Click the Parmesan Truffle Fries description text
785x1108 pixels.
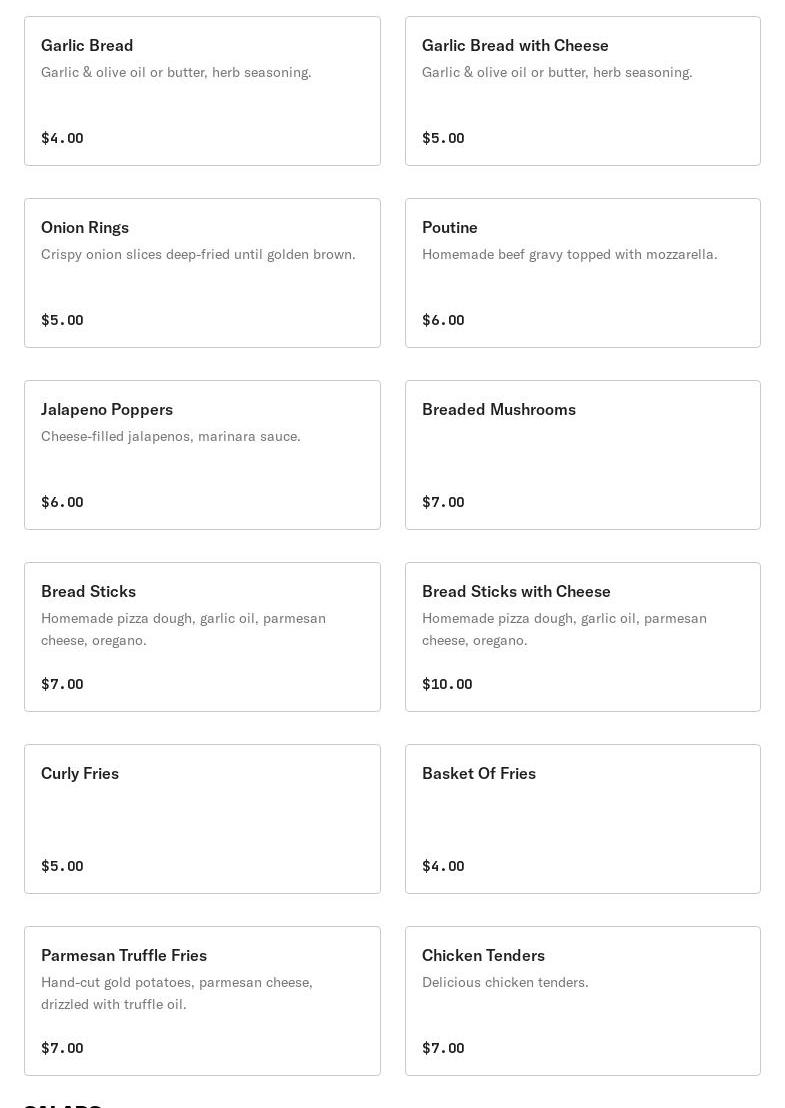pos(177,993)
